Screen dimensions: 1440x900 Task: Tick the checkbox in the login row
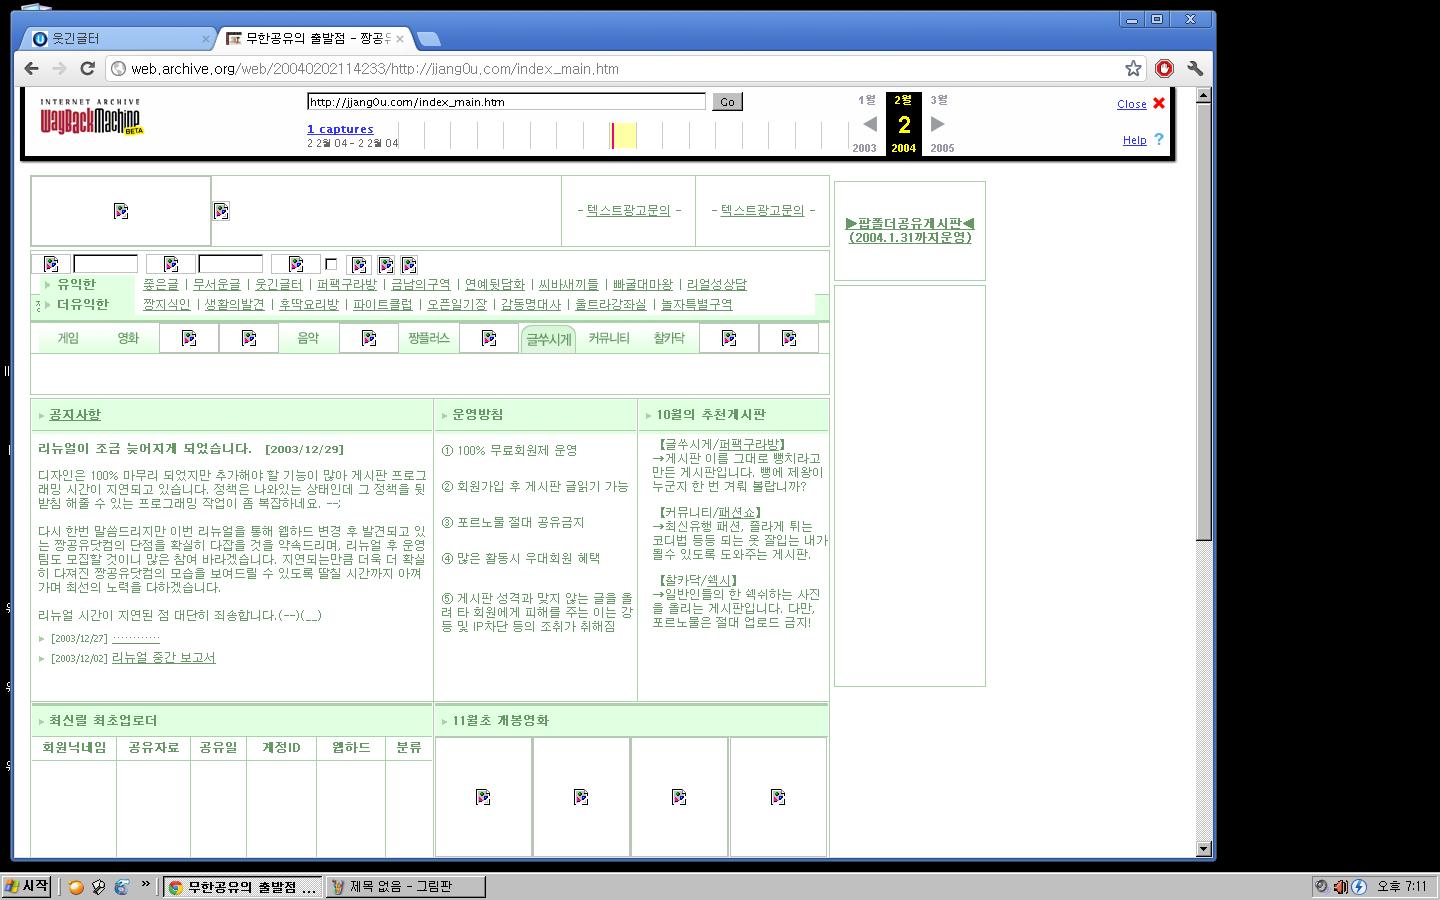click(x=331, y=264)
